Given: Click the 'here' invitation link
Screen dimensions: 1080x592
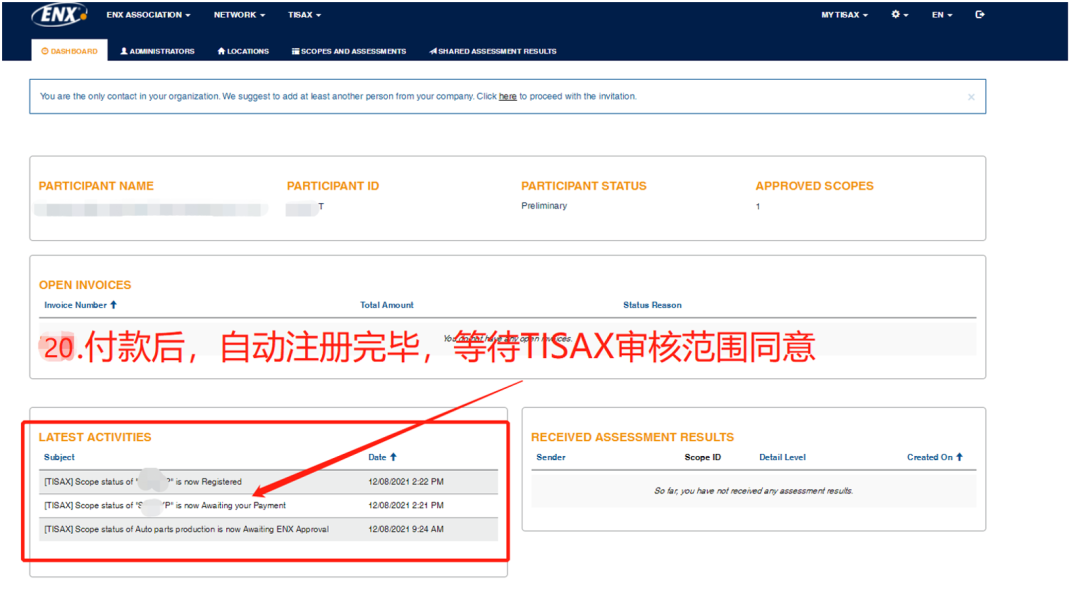Looking at the screenshot, I should (508, 96).
